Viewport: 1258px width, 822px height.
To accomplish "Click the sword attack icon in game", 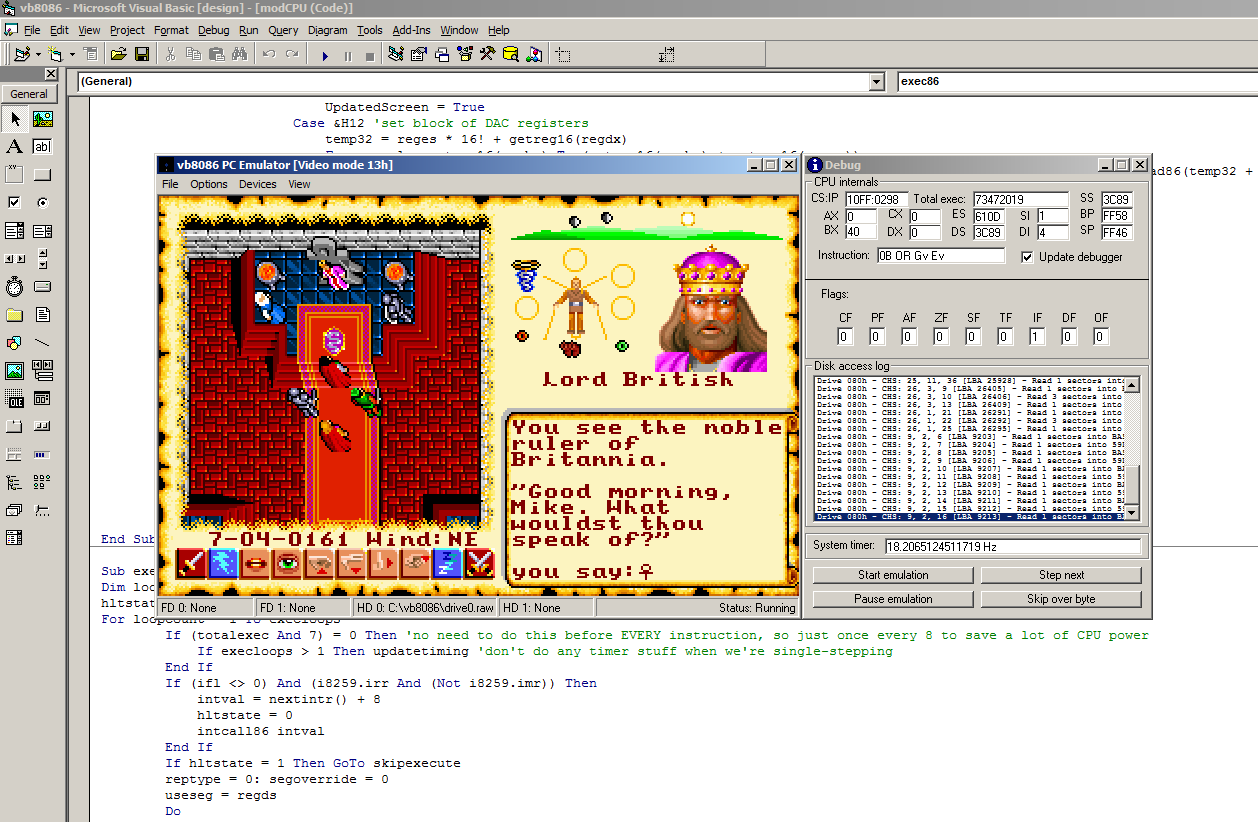I will tap(191, 563).
